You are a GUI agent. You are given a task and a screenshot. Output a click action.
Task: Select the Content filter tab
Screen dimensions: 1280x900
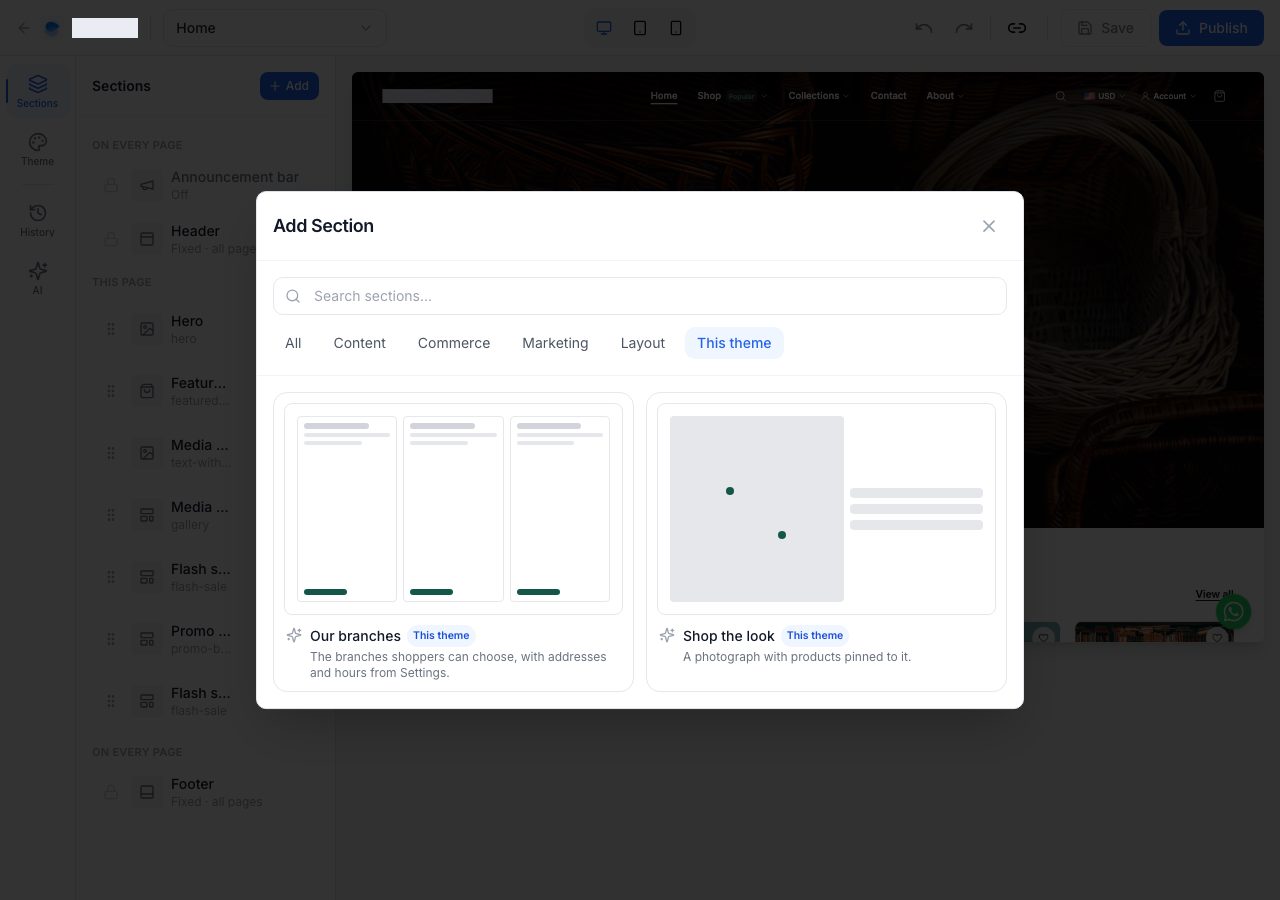(359, 343)
